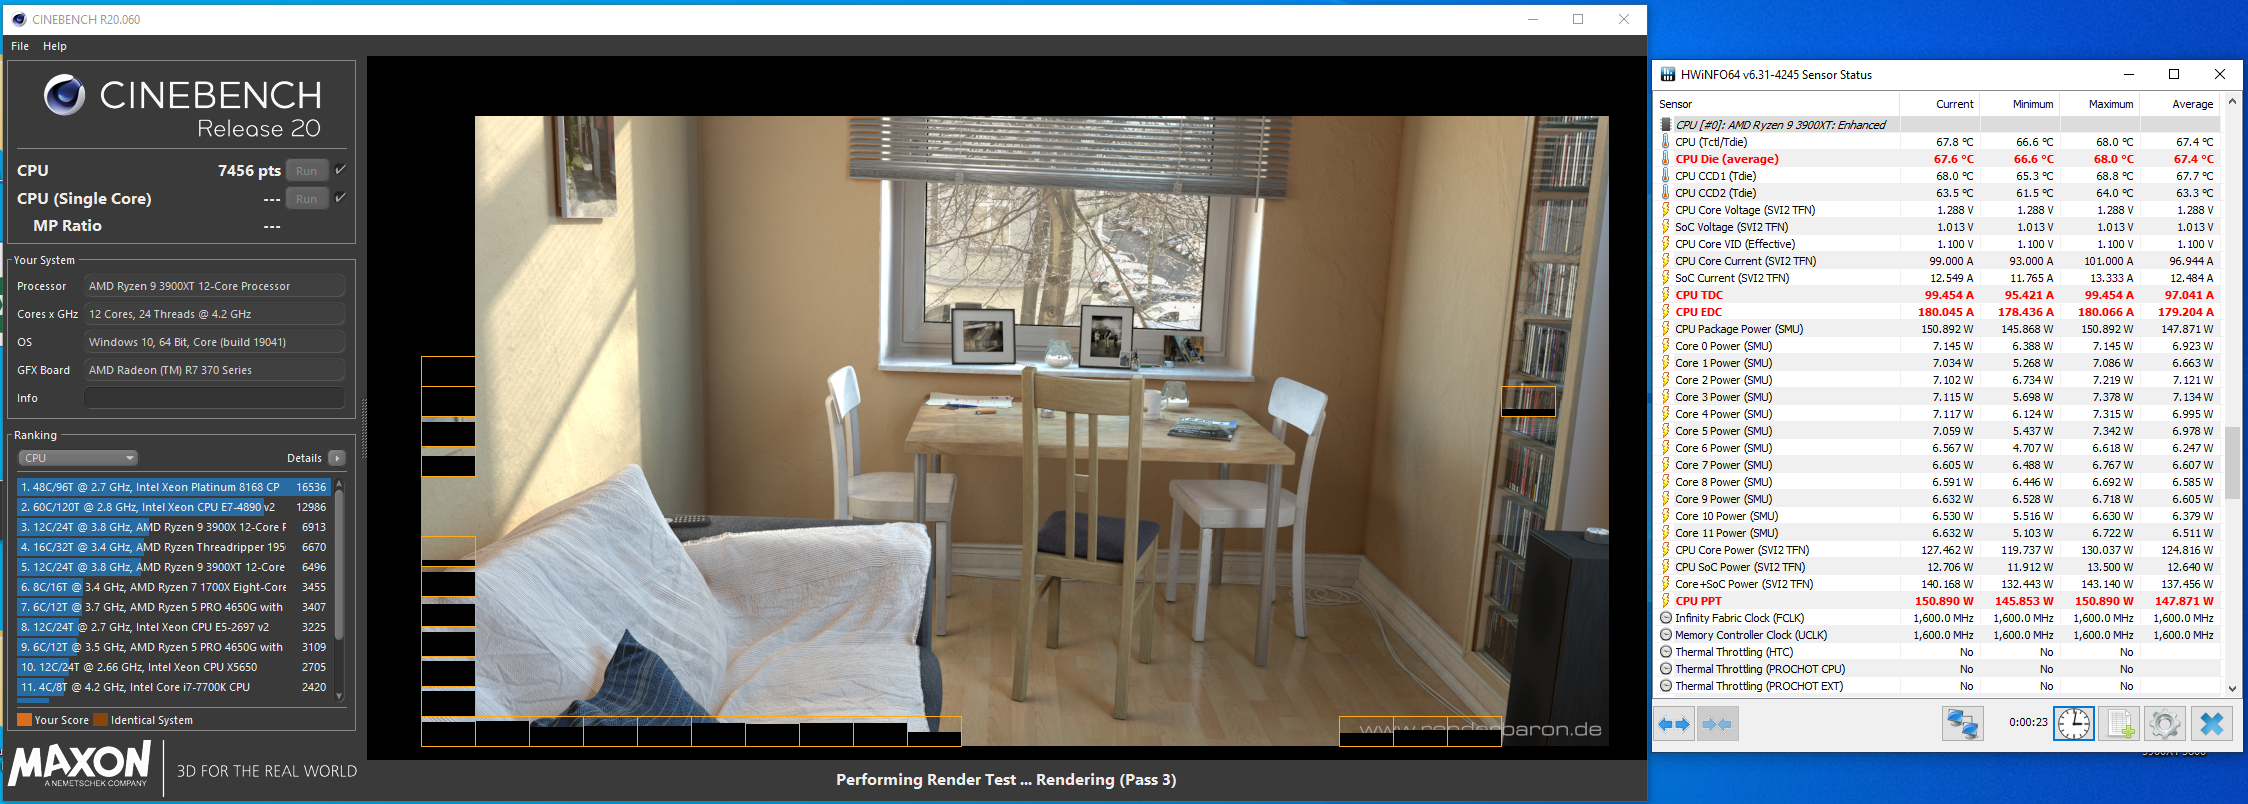The height and width of the screenshot is (804, 2248).
Task: Open the Help menu
Action: (x=55, y=46)
